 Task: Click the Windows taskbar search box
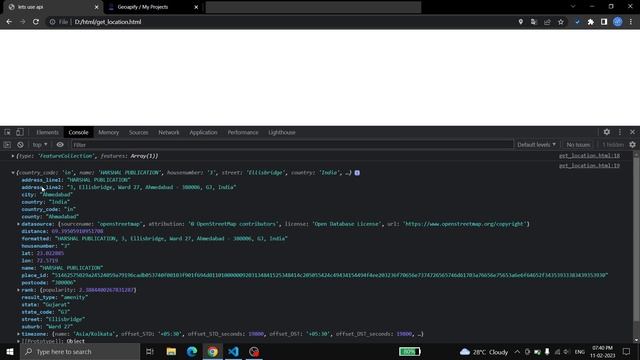coord(80,351)
